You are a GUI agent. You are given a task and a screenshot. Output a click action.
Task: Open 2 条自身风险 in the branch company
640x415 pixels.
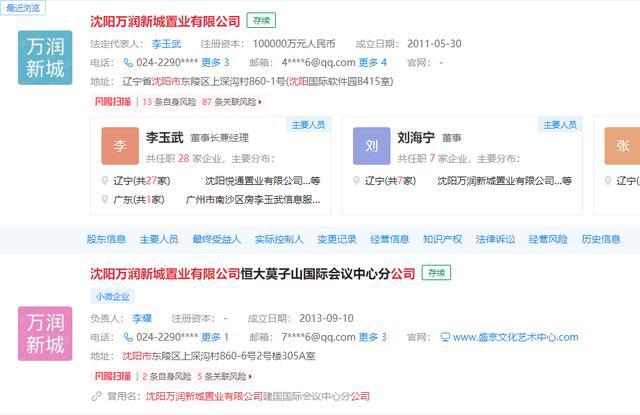pyautogui.click(x=167, y=376)
